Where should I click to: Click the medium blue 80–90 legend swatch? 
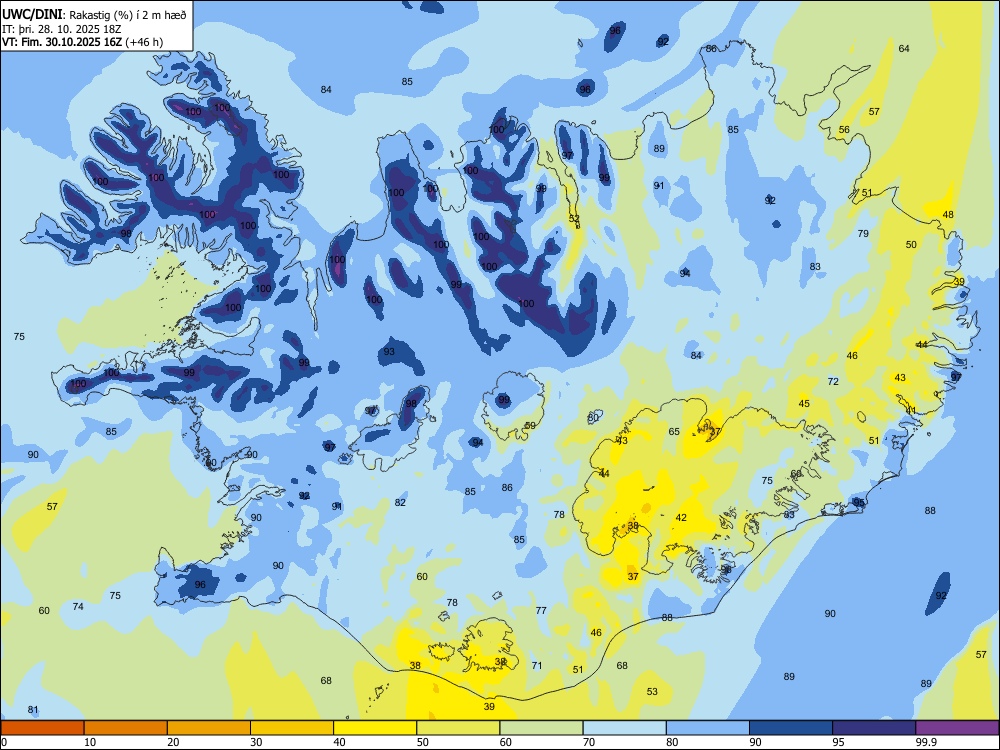(x=708, y=728)
